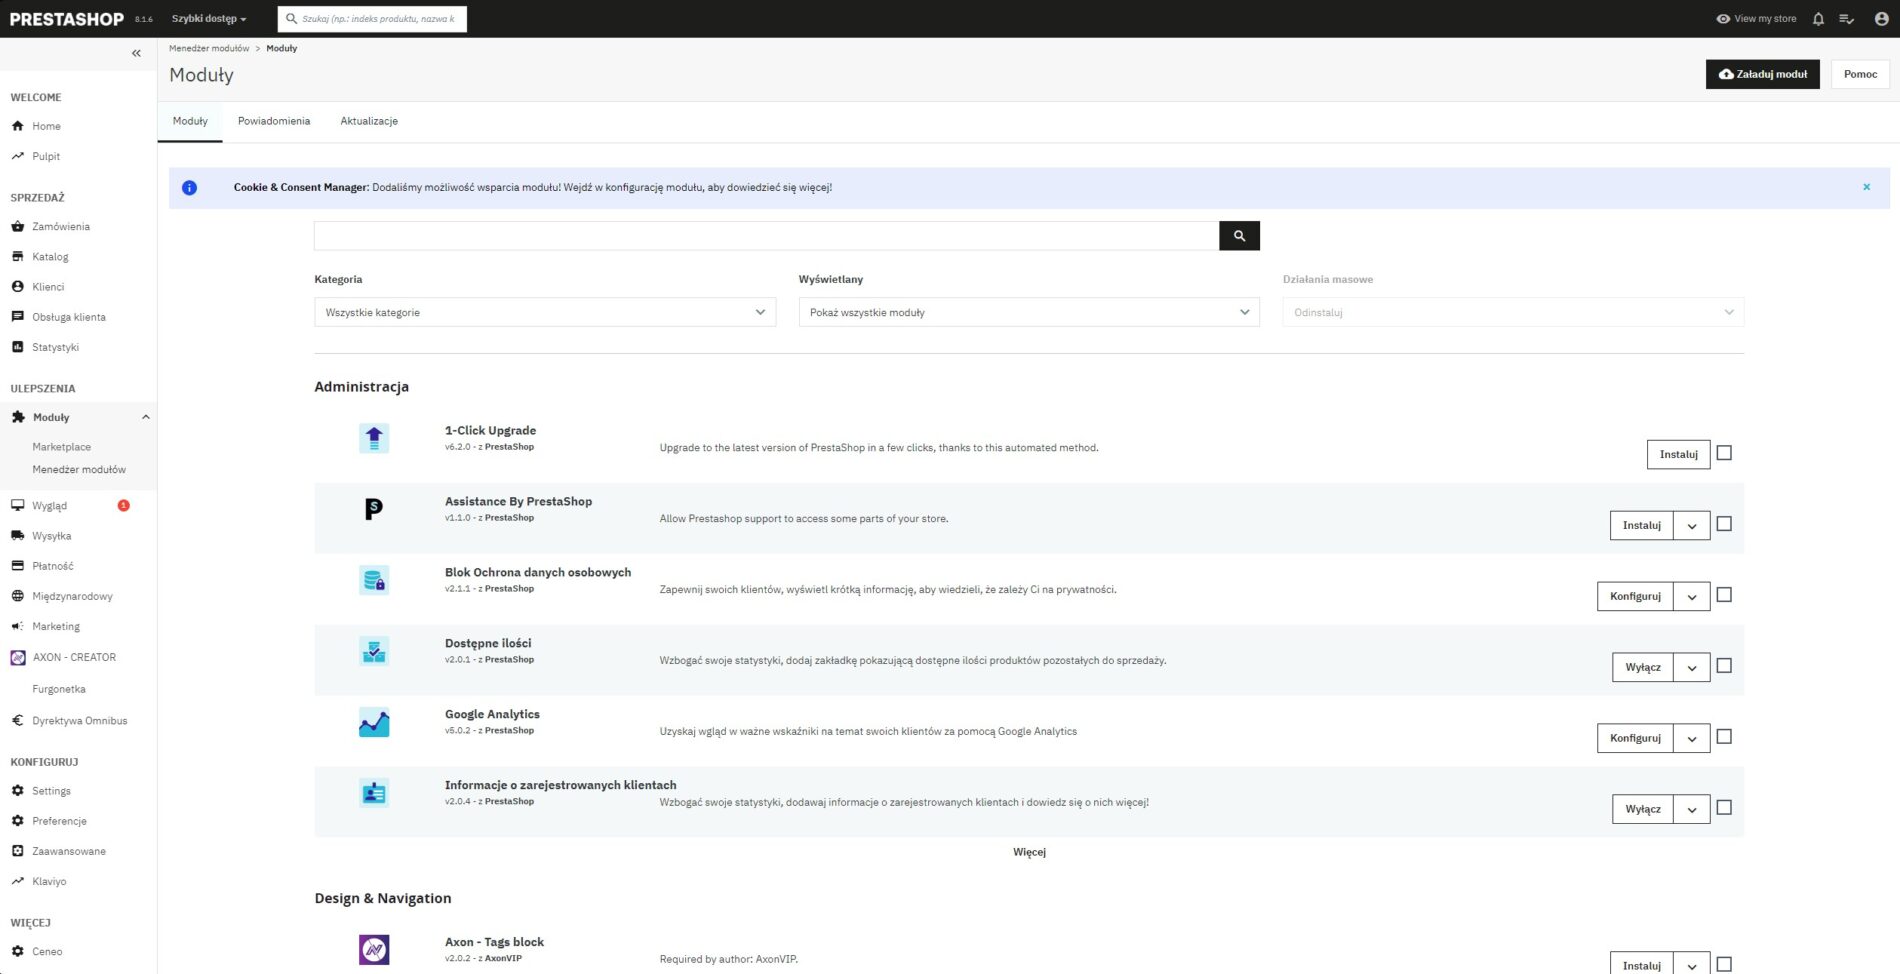
Task: Click the 1-Click Upgrade module icon
Action: click(374, 438)
